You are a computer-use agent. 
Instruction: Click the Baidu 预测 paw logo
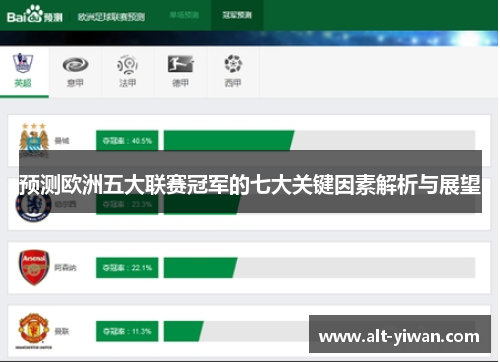35,14
